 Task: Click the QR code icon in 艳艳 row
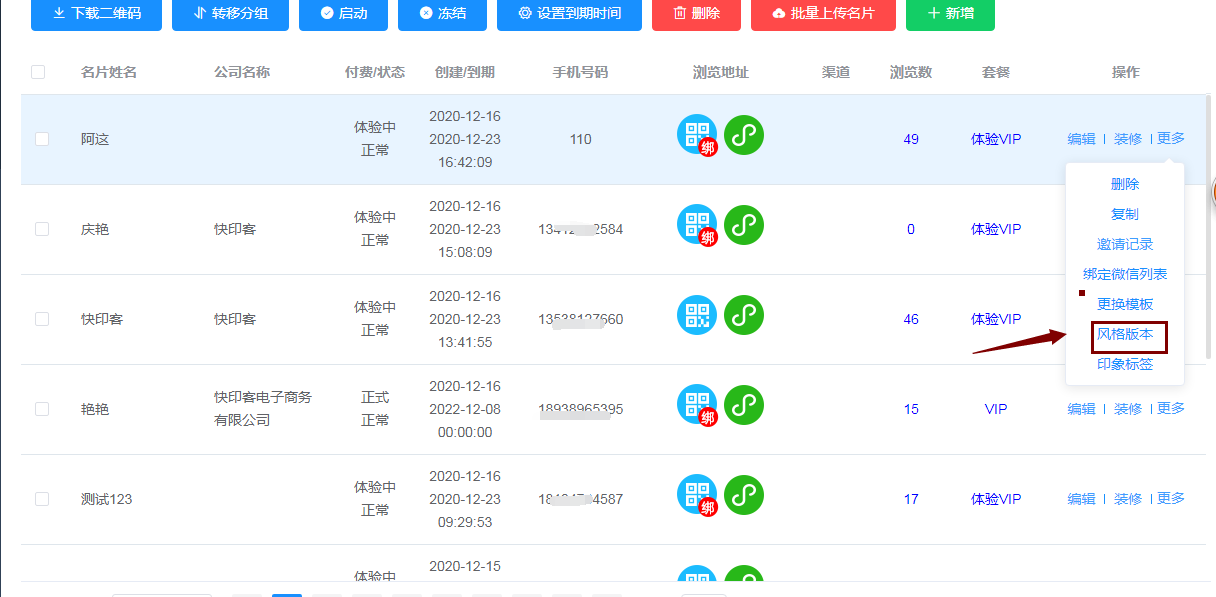click(696, 404)
